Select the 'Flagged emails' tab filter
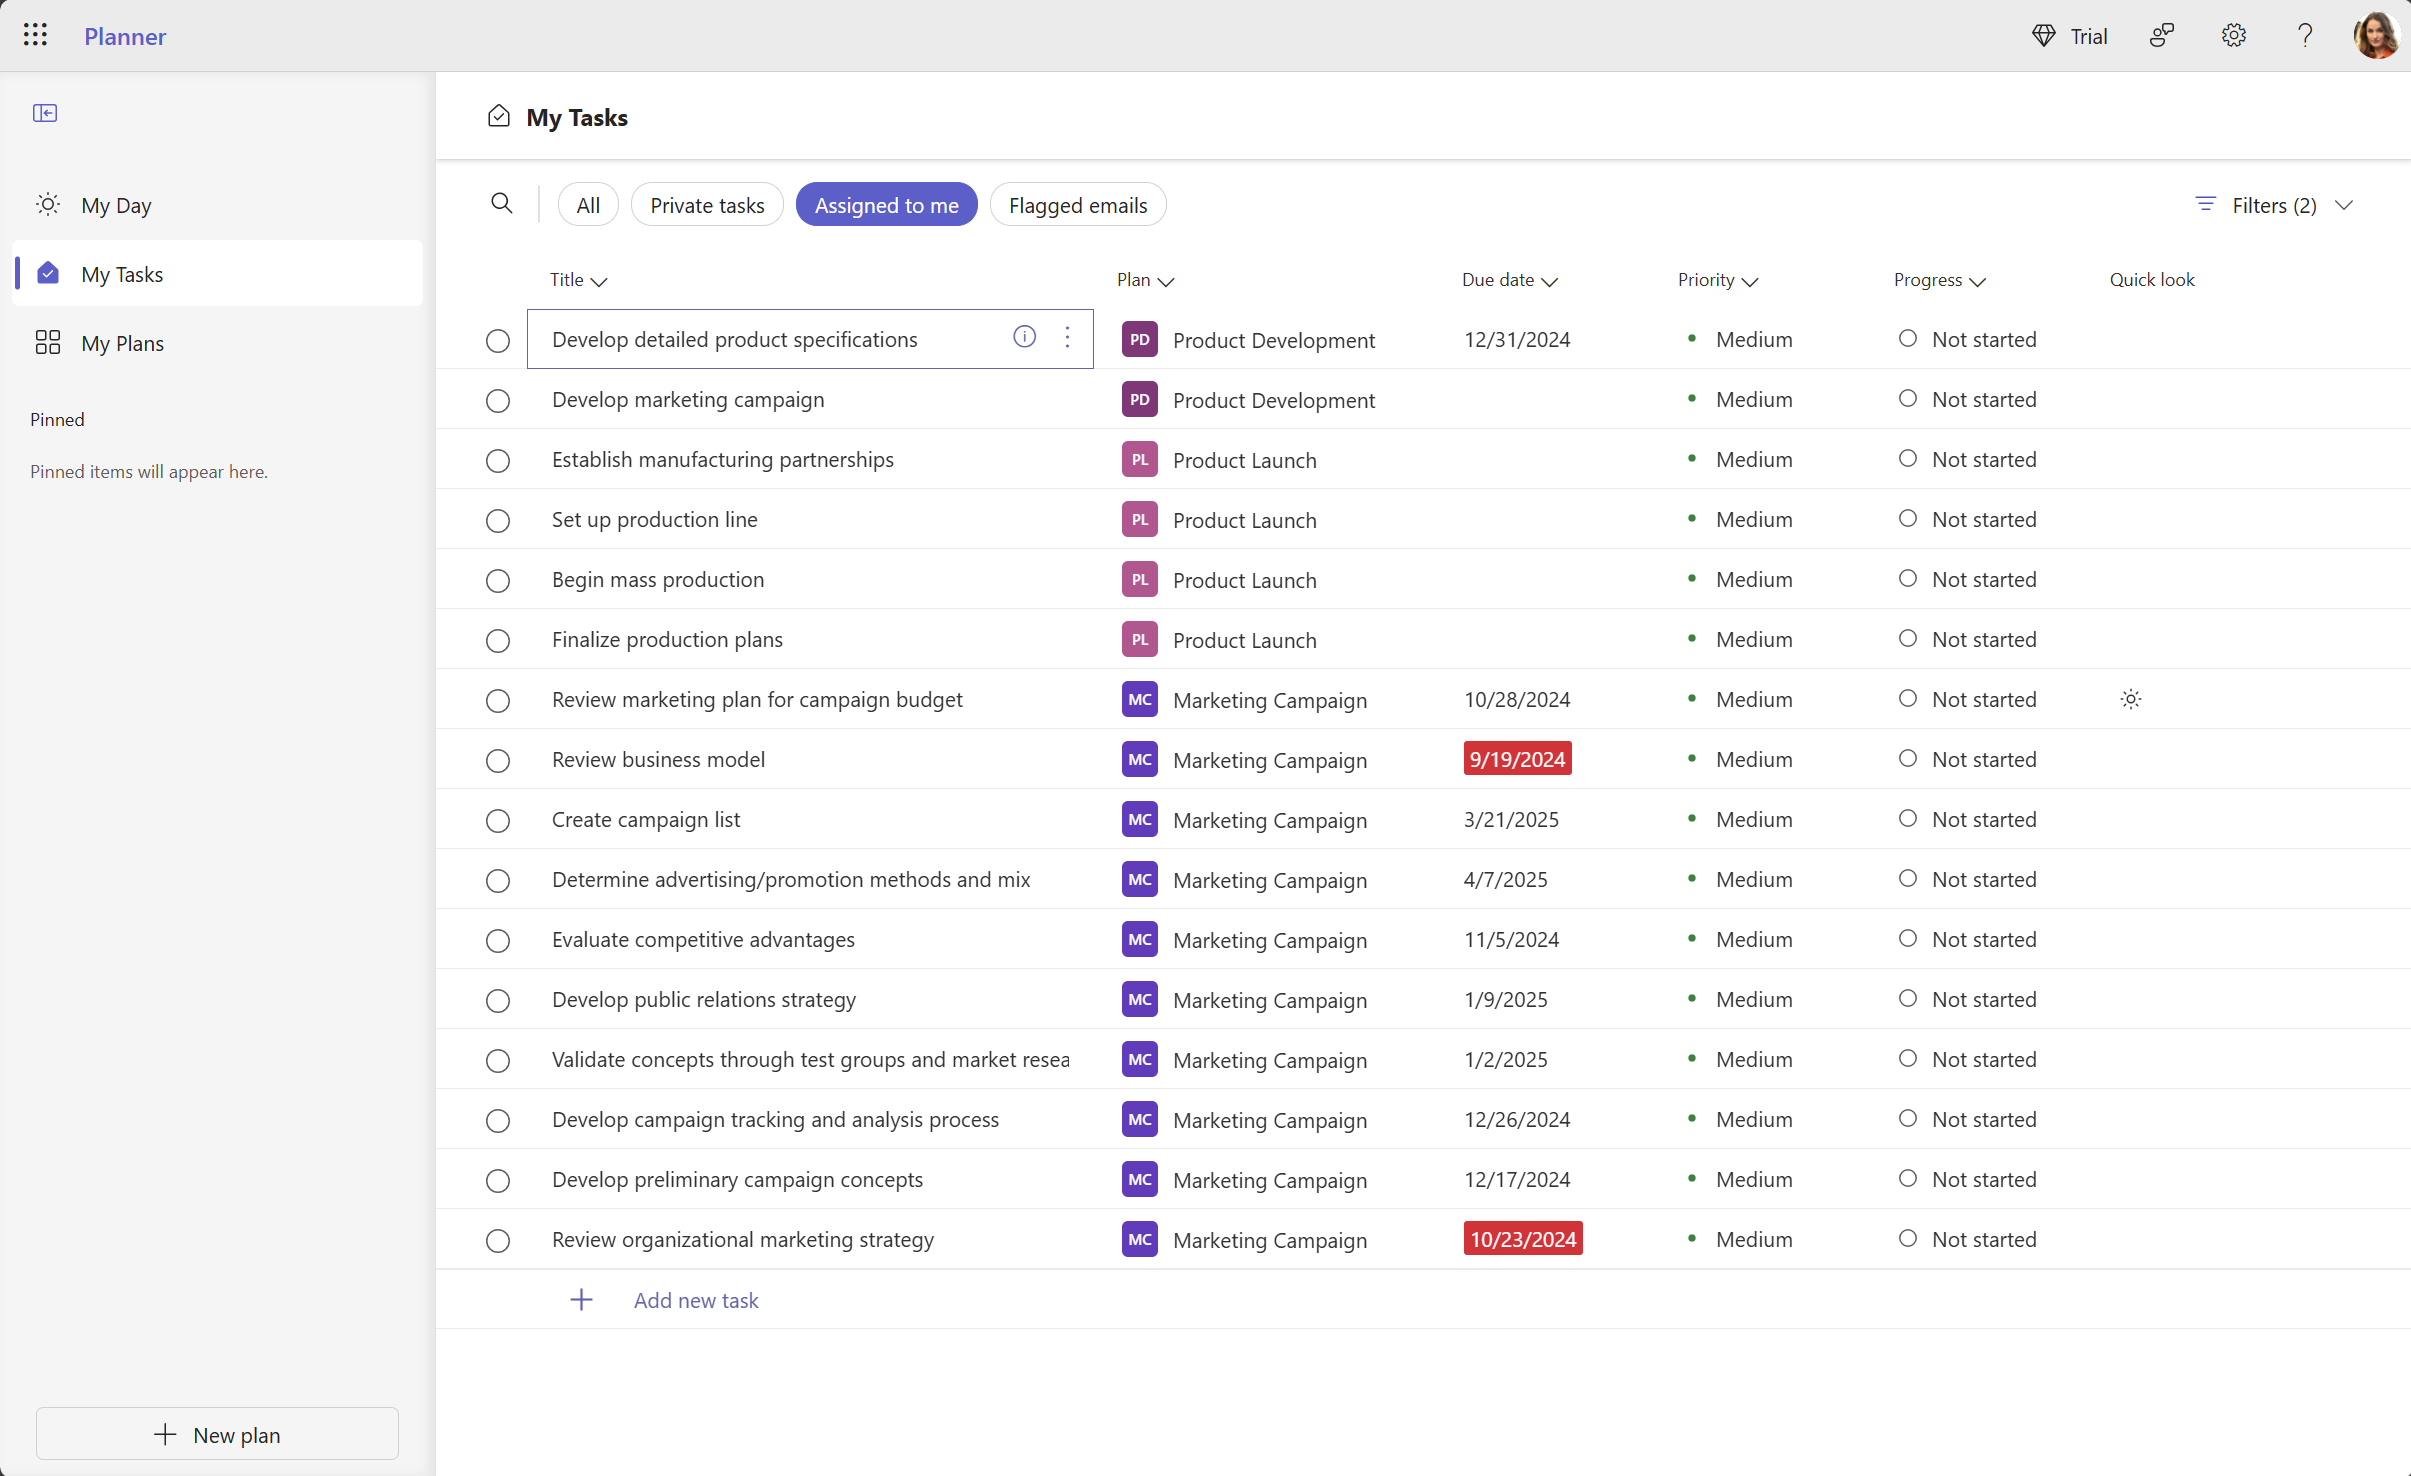This screenshot has width=2411, height=1476. point(1078,205)
